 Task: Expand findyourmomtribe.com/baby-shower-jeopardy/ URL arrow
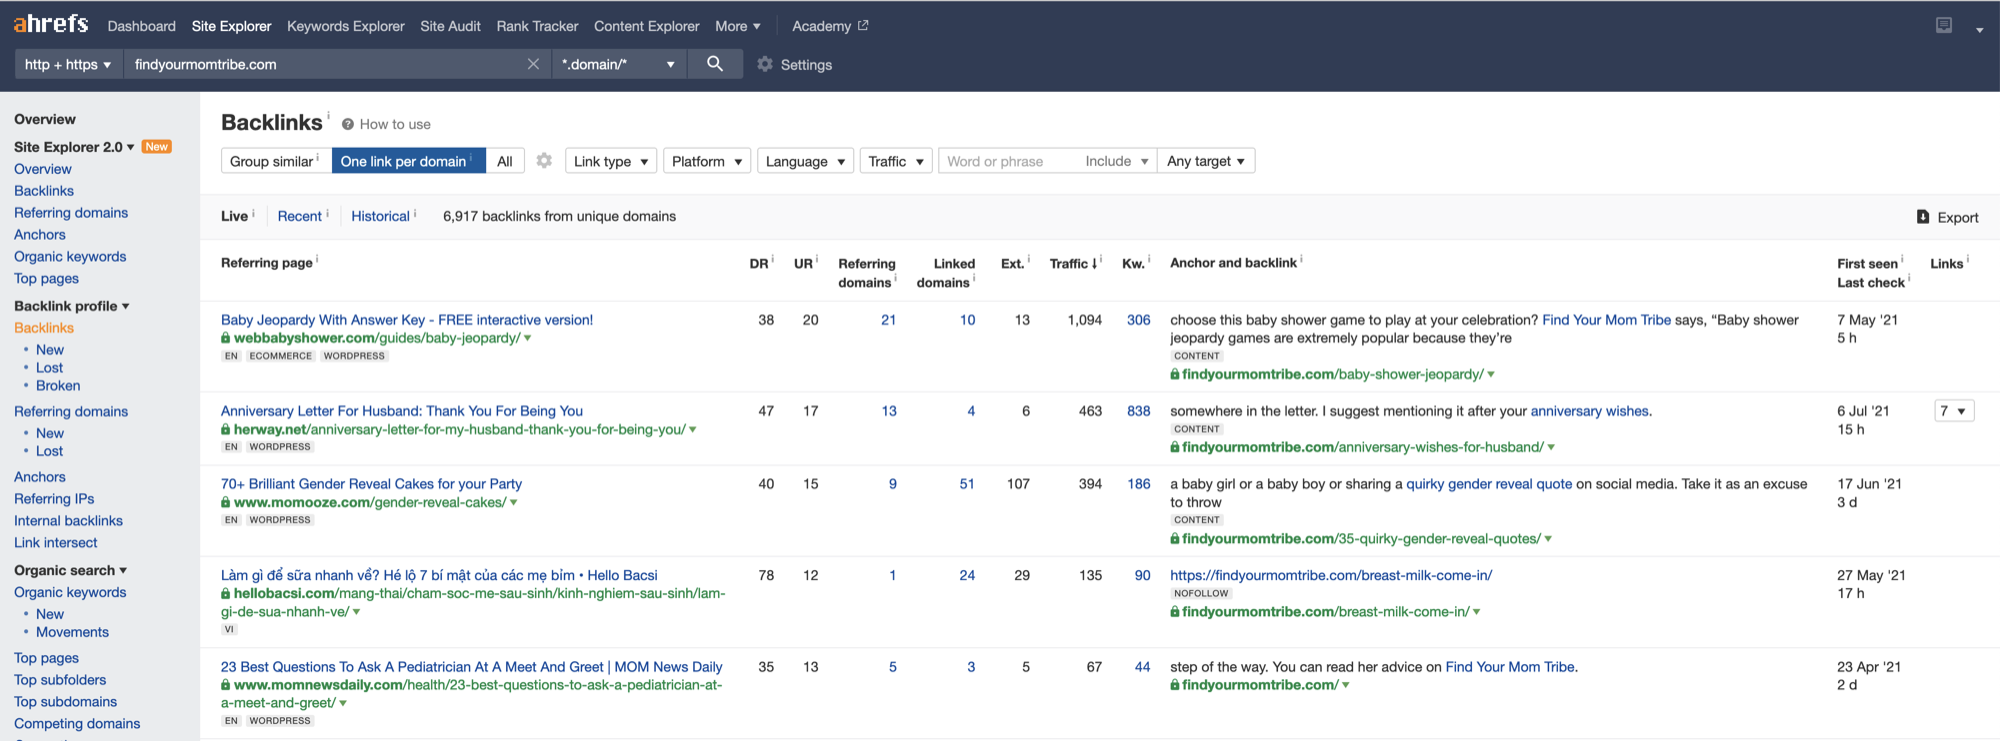[x=1491, y=375]
